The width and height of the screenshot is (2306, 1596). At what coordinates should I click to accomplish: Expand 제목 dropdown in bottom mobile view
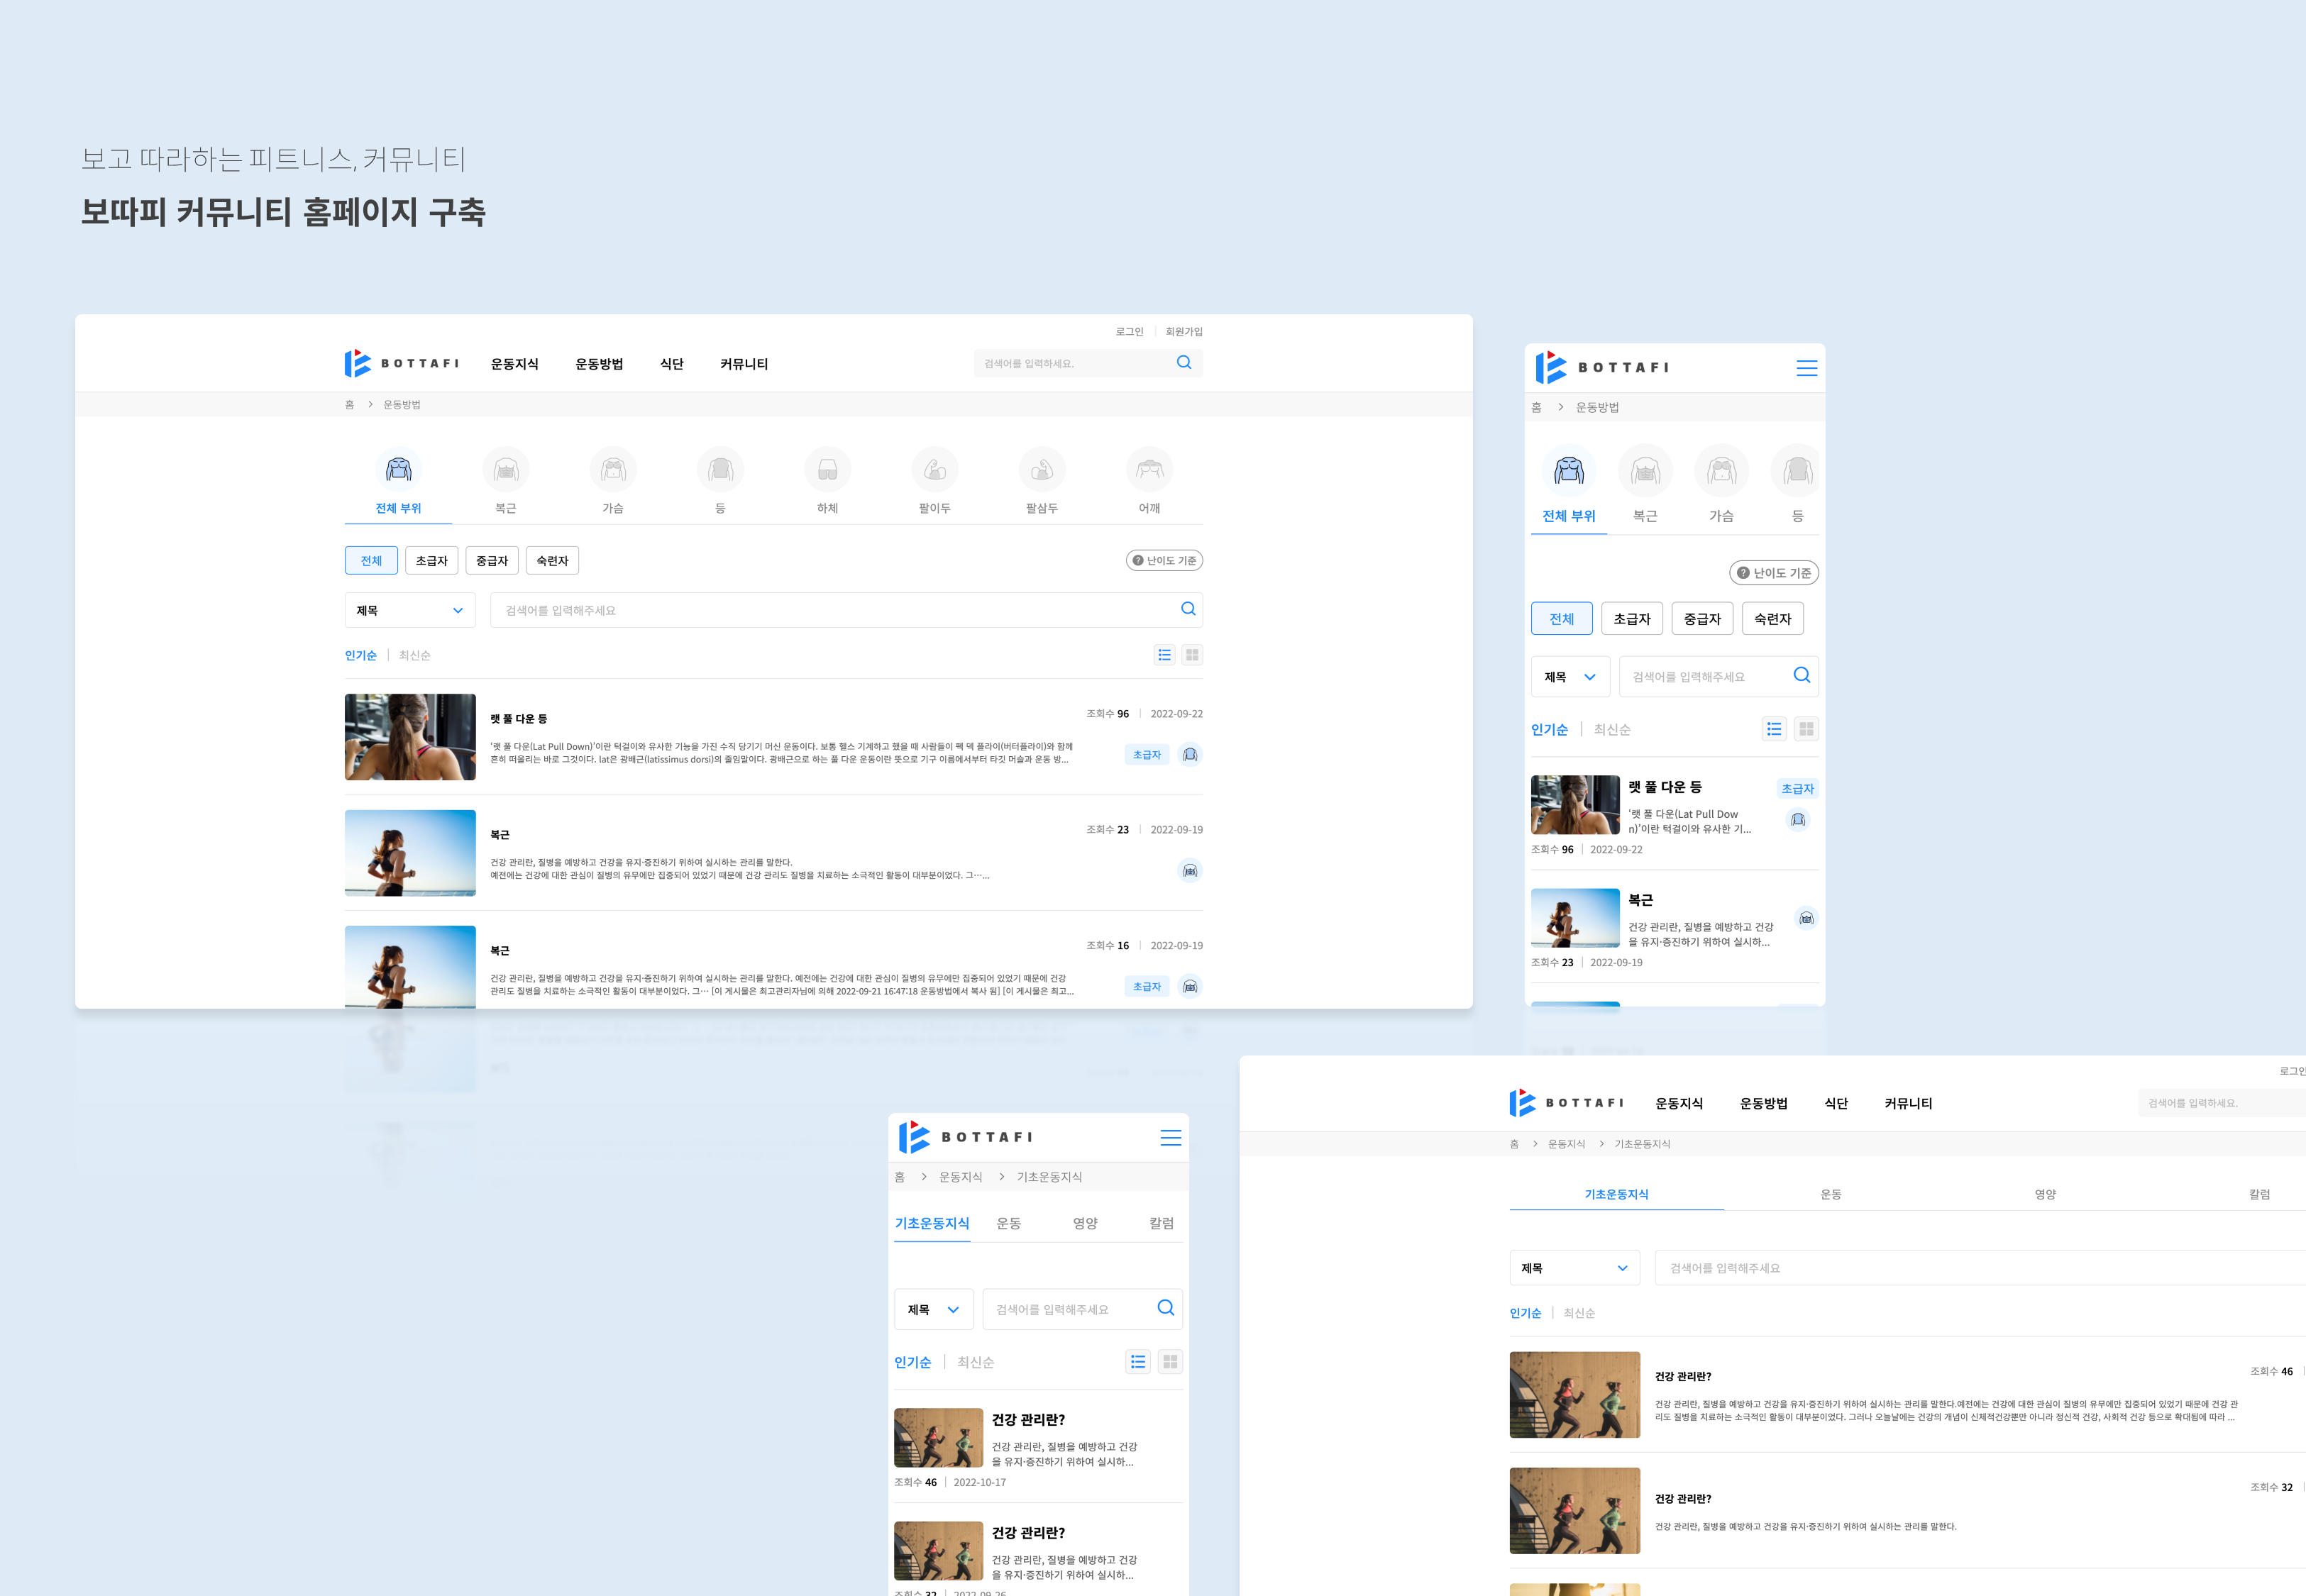pos(933,1309)
